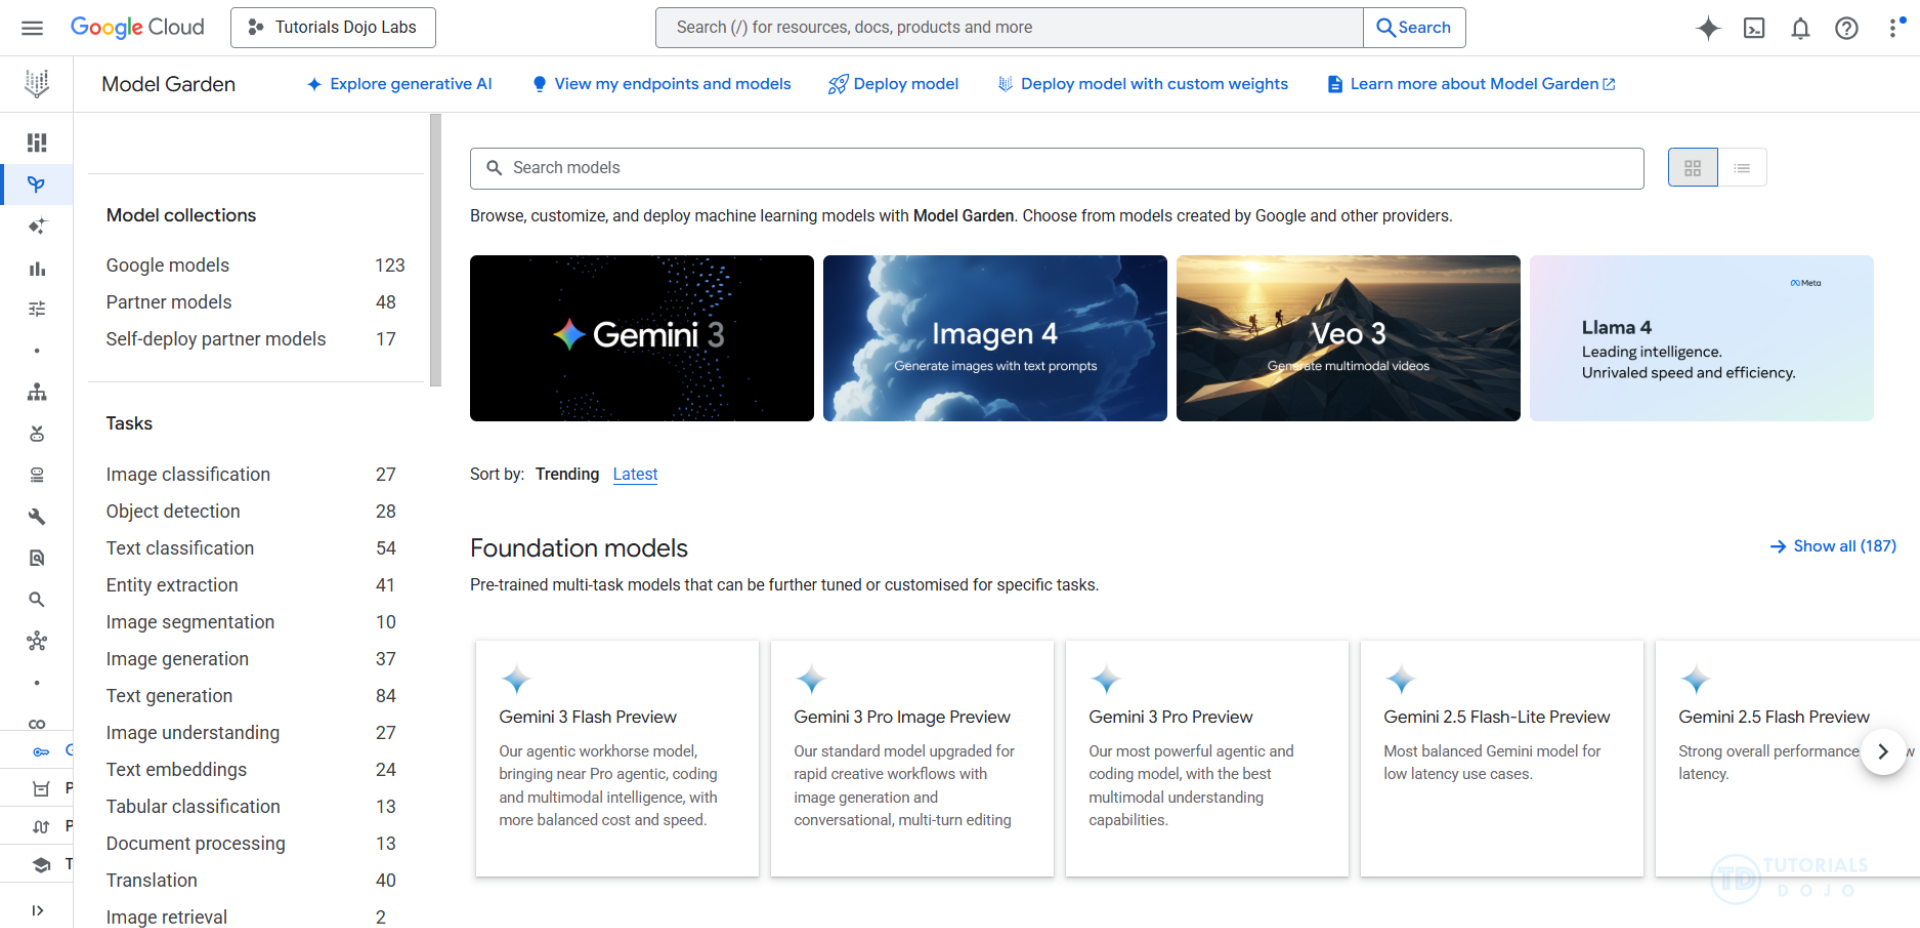1920x928 pixels.
Task: Open the notifications bell
Action: tap(1800, 28)
